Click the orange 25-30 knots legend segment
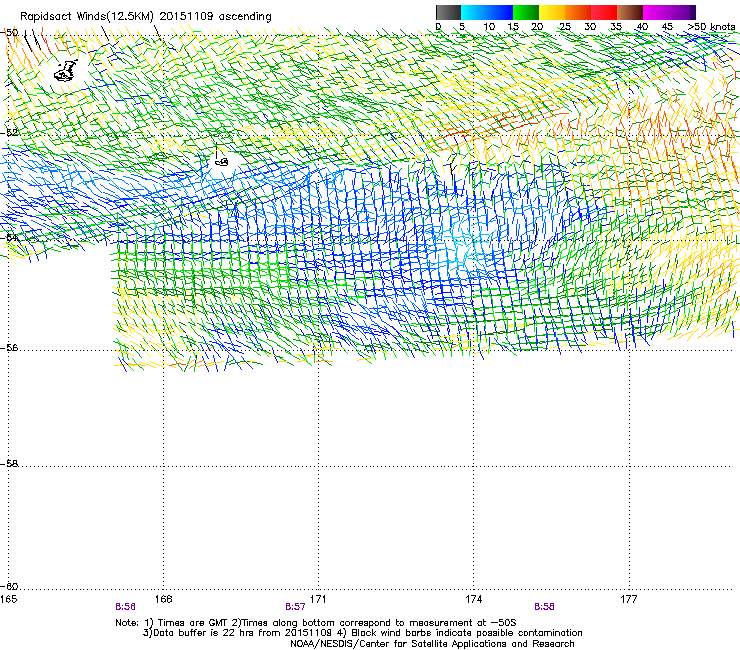The height and width of the screenshot is (650, 740). coord(578,12)
